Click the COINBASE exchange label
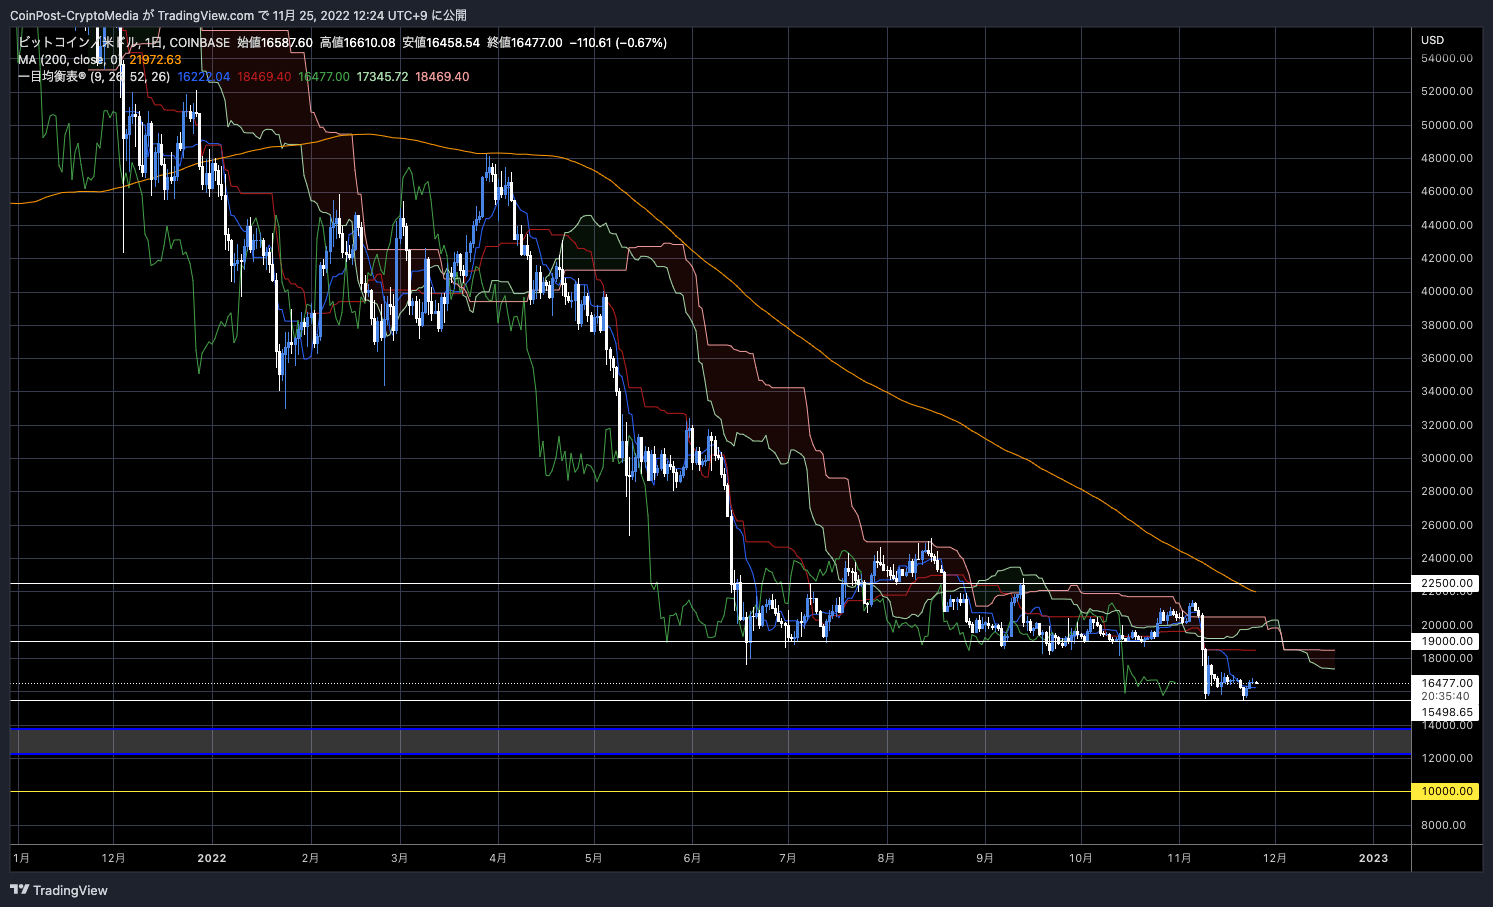Viewport: 1493px width, 907px height. (200, 43)
